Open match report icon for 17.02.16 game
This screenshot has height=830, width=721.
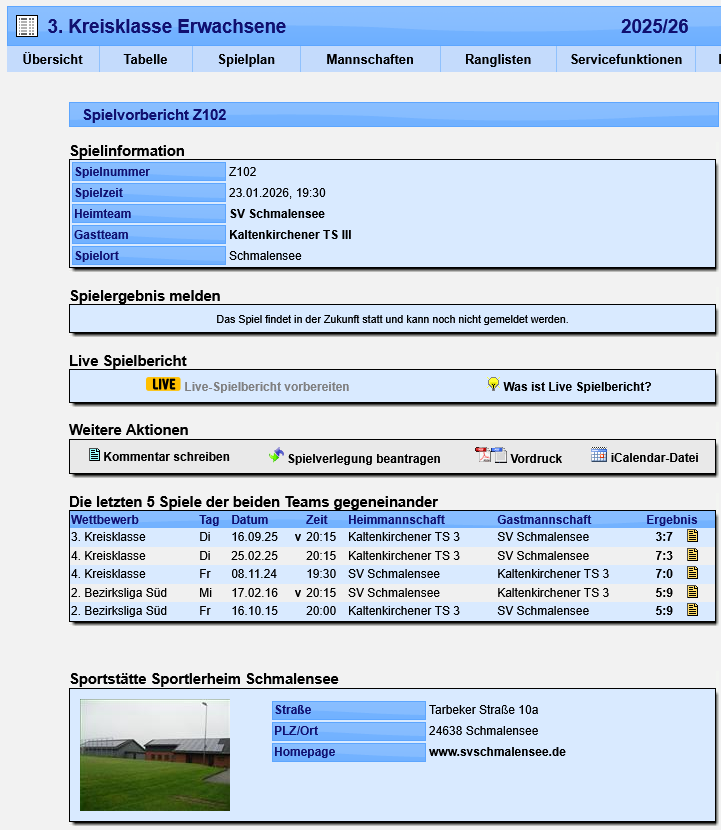[692, 592]
